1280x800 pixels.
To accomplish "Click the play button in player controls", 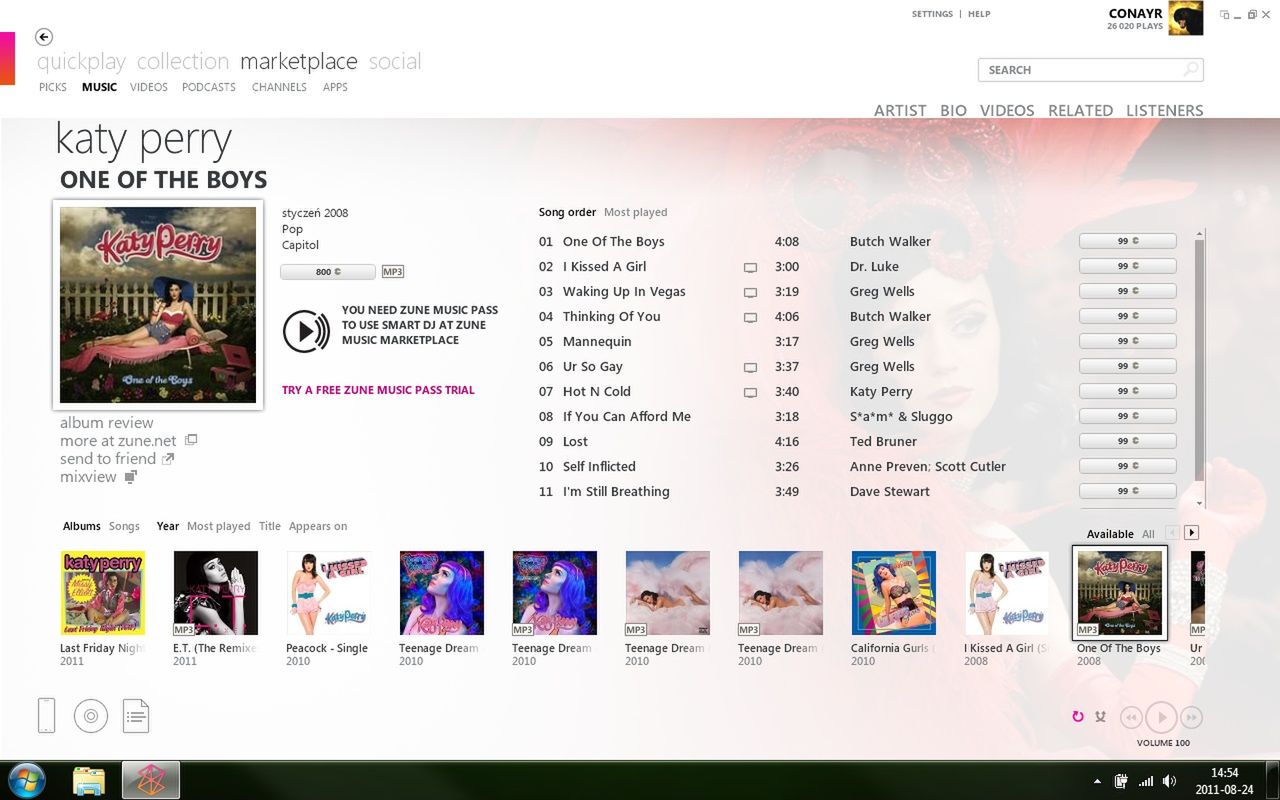I will tap(1161, 717).
